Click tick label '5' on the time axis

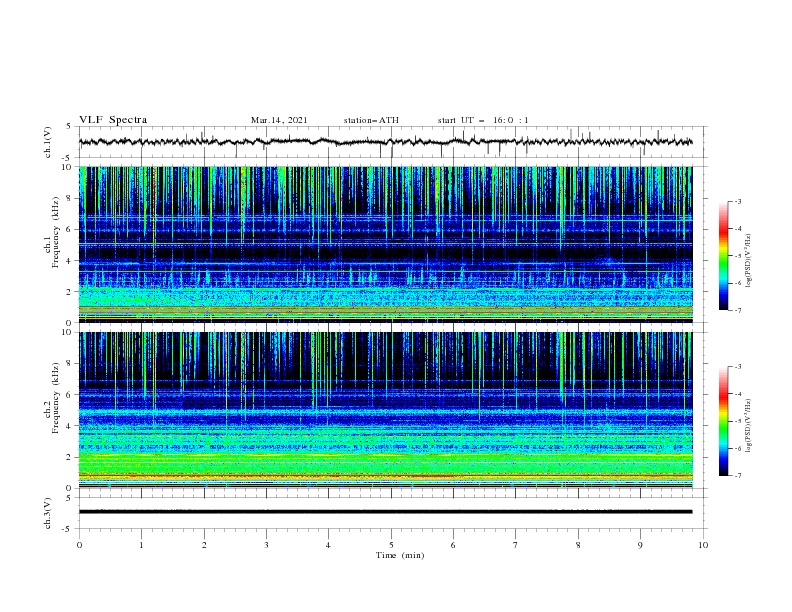pyautogui.click(x=391, y=545)
